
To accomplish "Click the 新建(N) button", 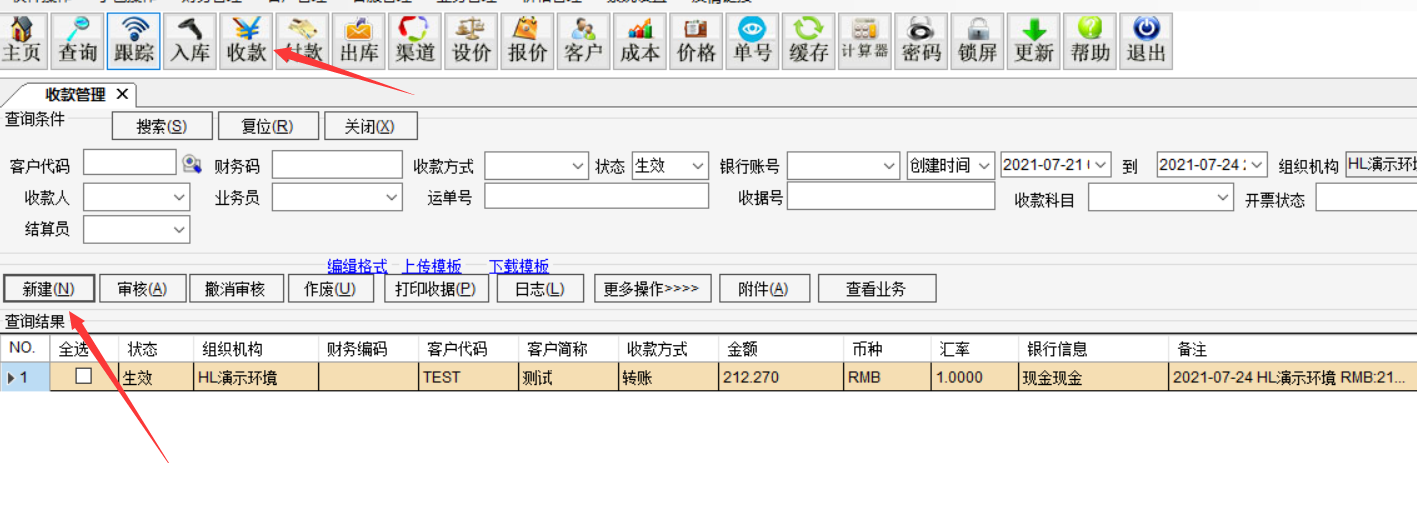I will click(x=49, y=289).
